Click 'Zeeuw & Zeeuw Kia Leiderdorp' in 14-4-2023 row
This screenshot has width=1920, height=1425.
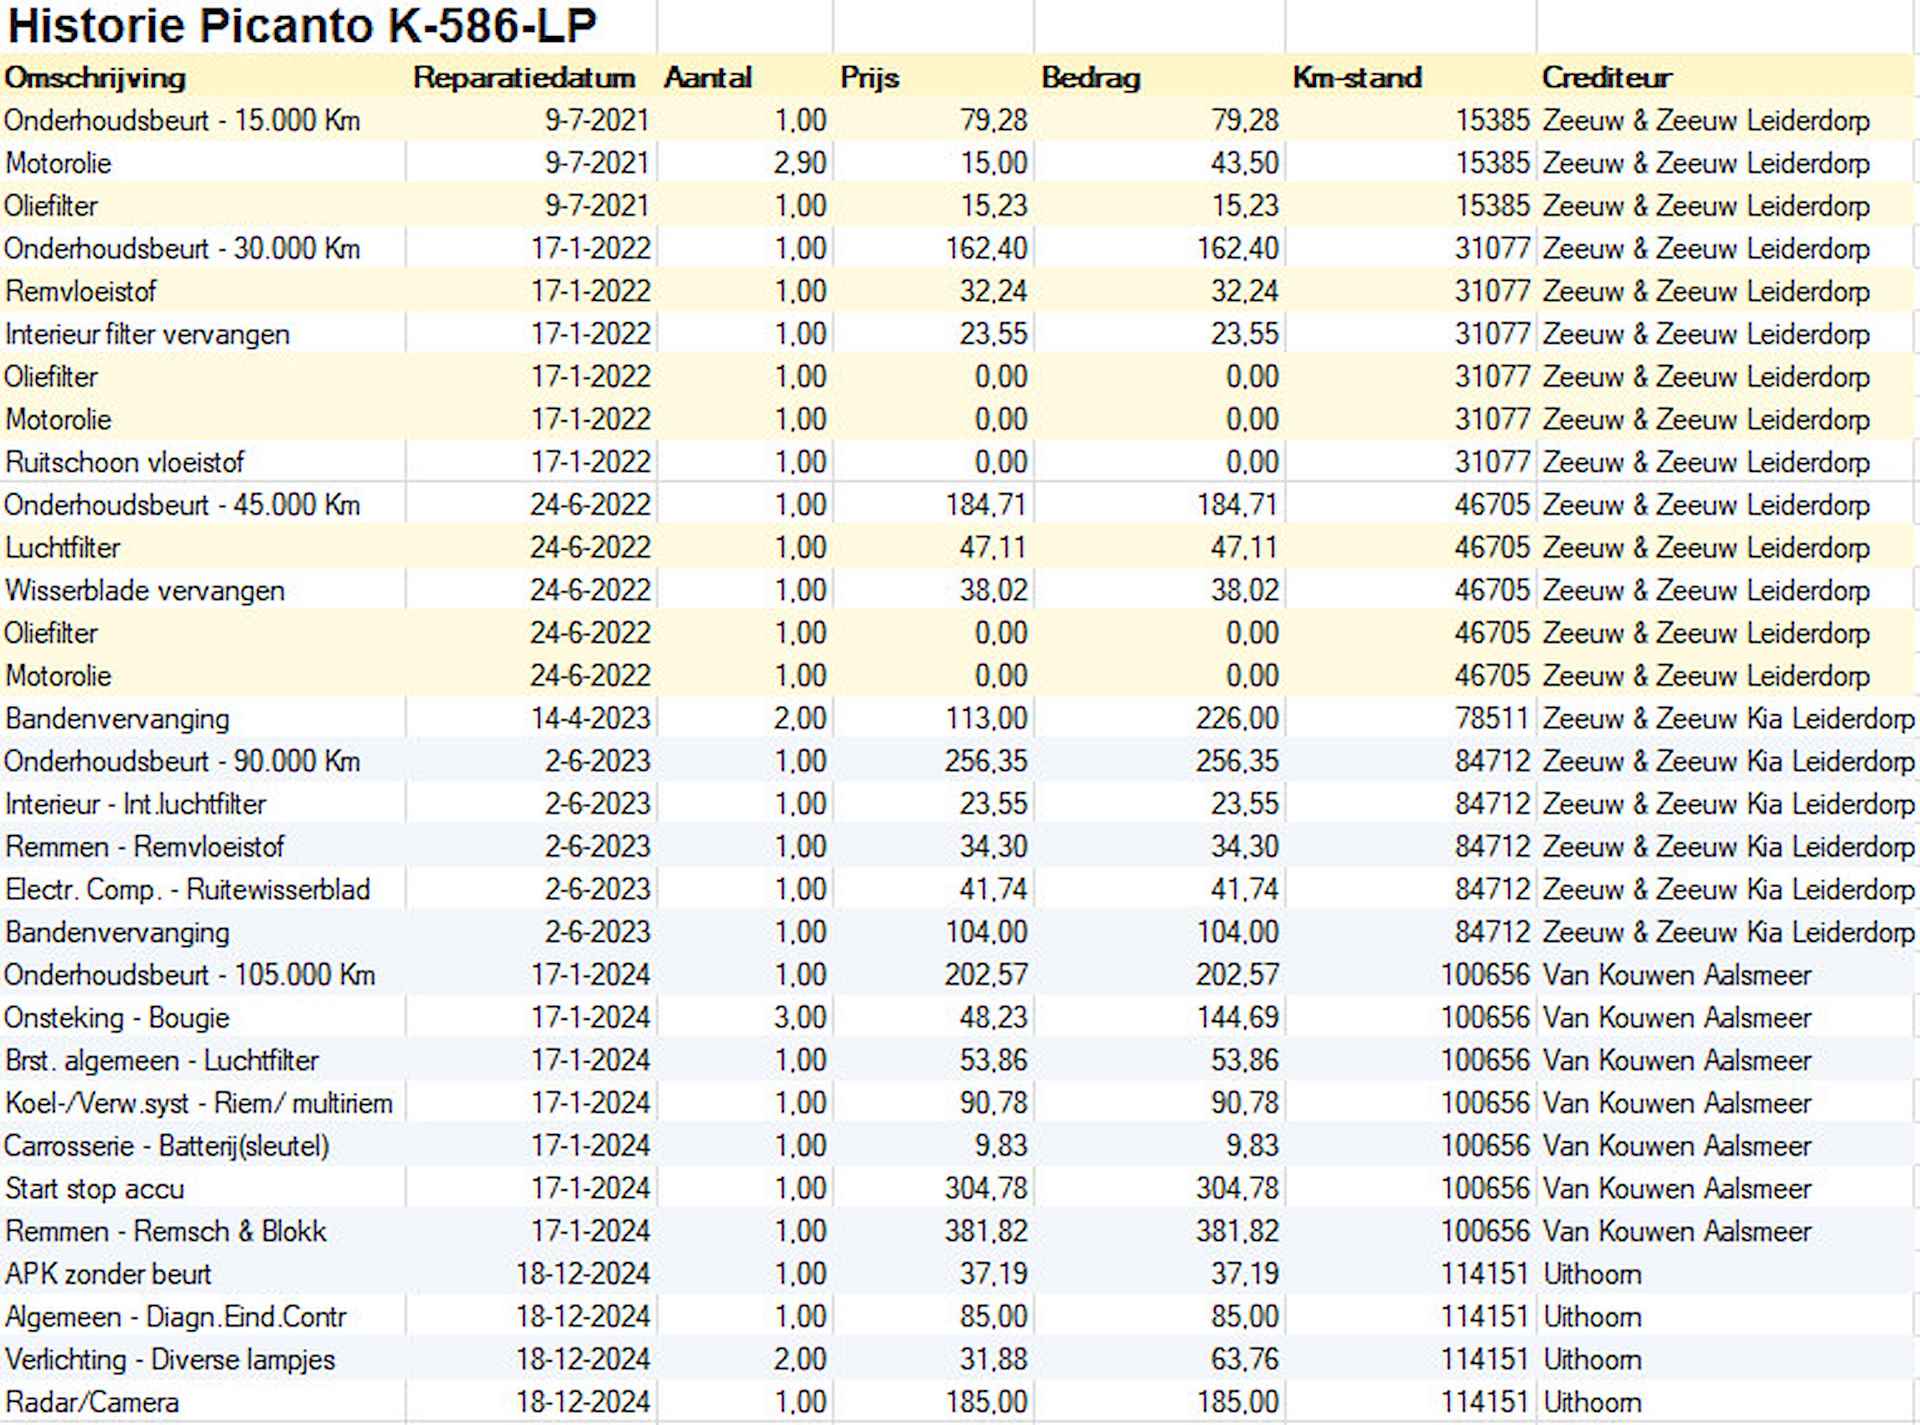pyautogui.click(x=1728, y=719)
